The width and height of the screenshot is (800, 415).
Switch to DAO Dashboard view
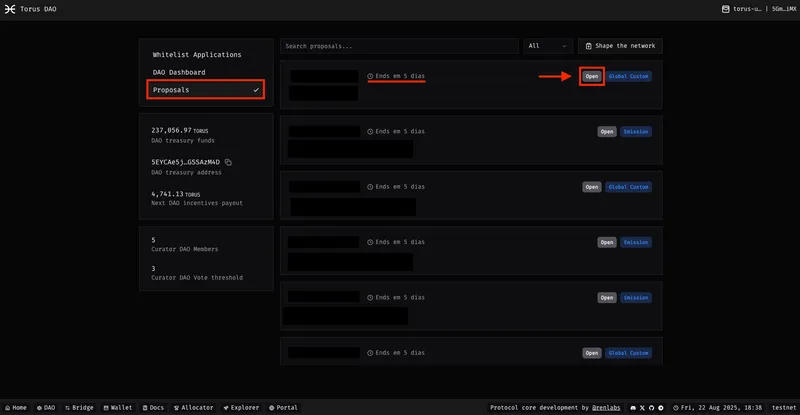tap(179, 72)
